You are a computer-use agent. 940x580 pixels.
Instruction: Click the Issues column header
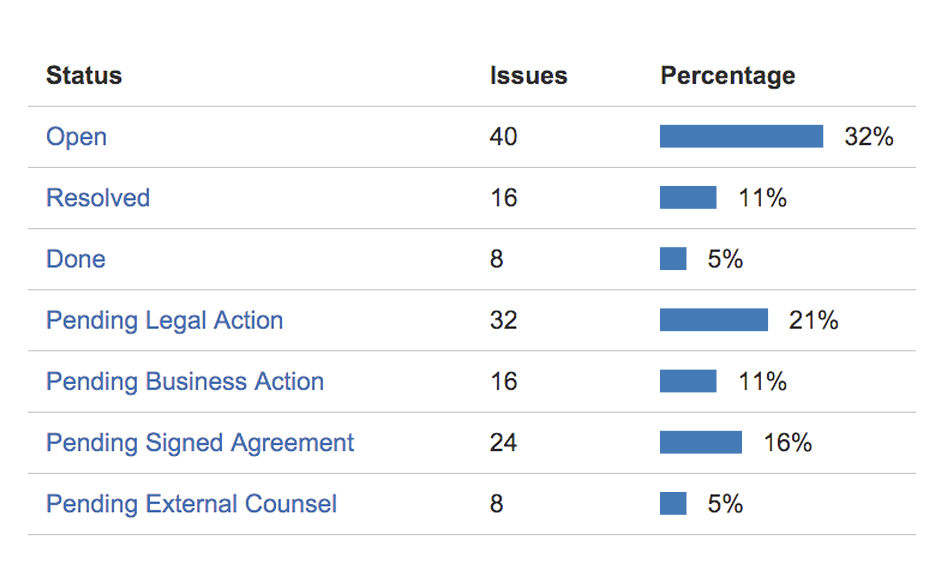click(x=528, y=76)
